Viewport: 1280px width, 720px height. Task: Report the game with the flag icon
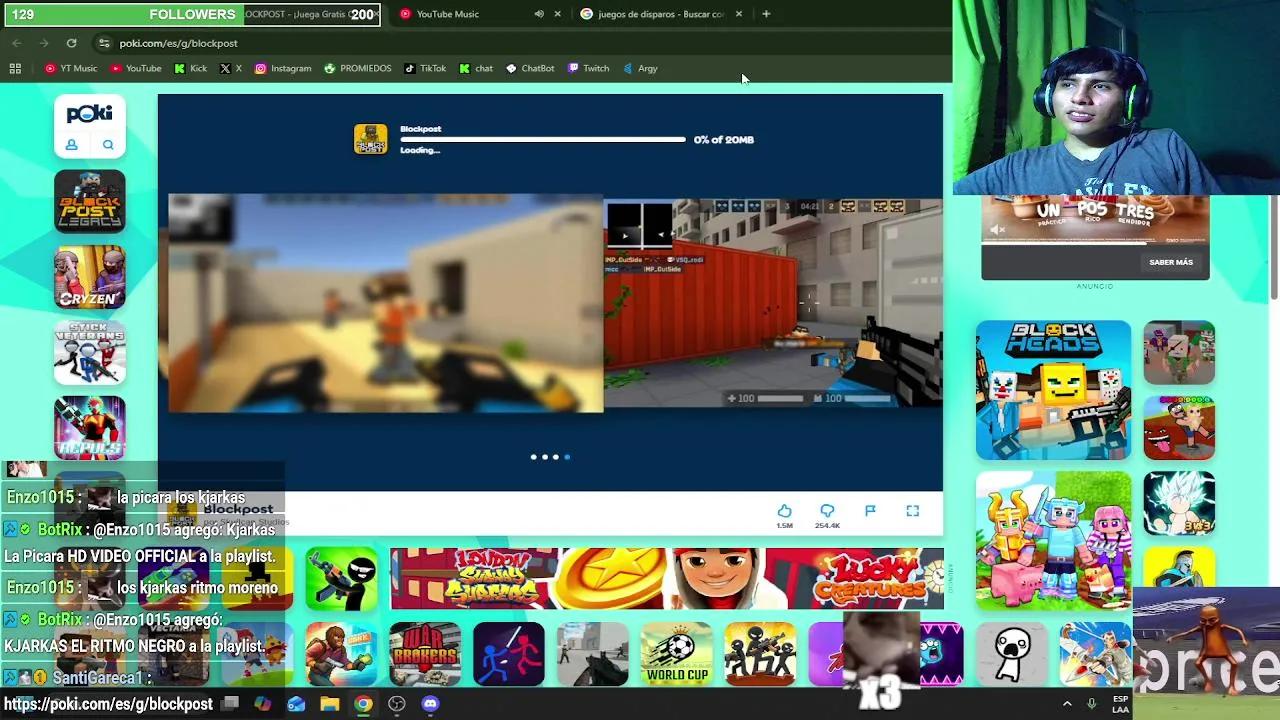[870, 511]
